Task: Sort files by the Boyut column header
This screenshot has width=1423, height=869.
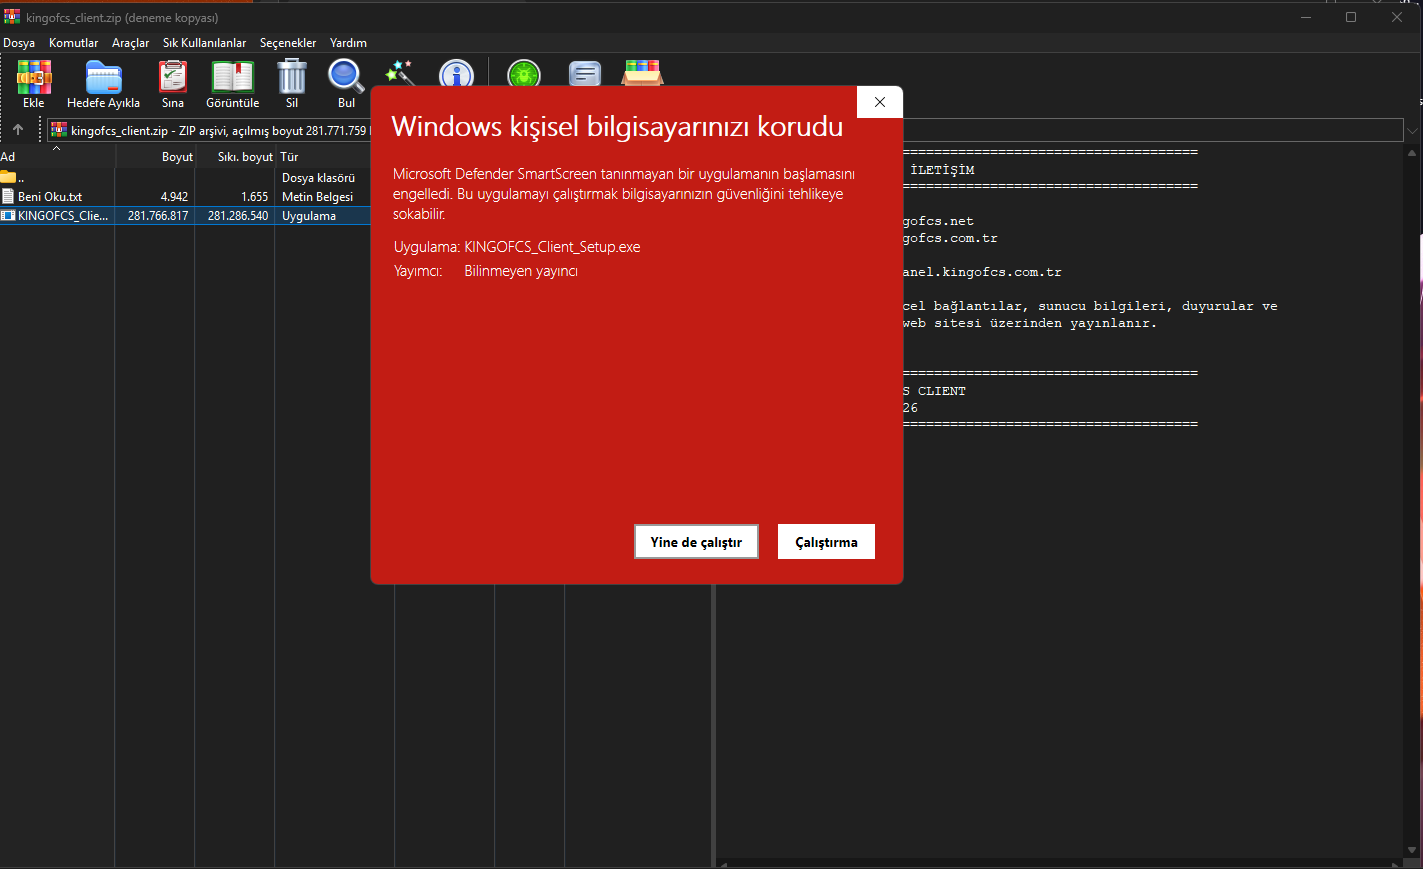Action: tap(155, 157)
